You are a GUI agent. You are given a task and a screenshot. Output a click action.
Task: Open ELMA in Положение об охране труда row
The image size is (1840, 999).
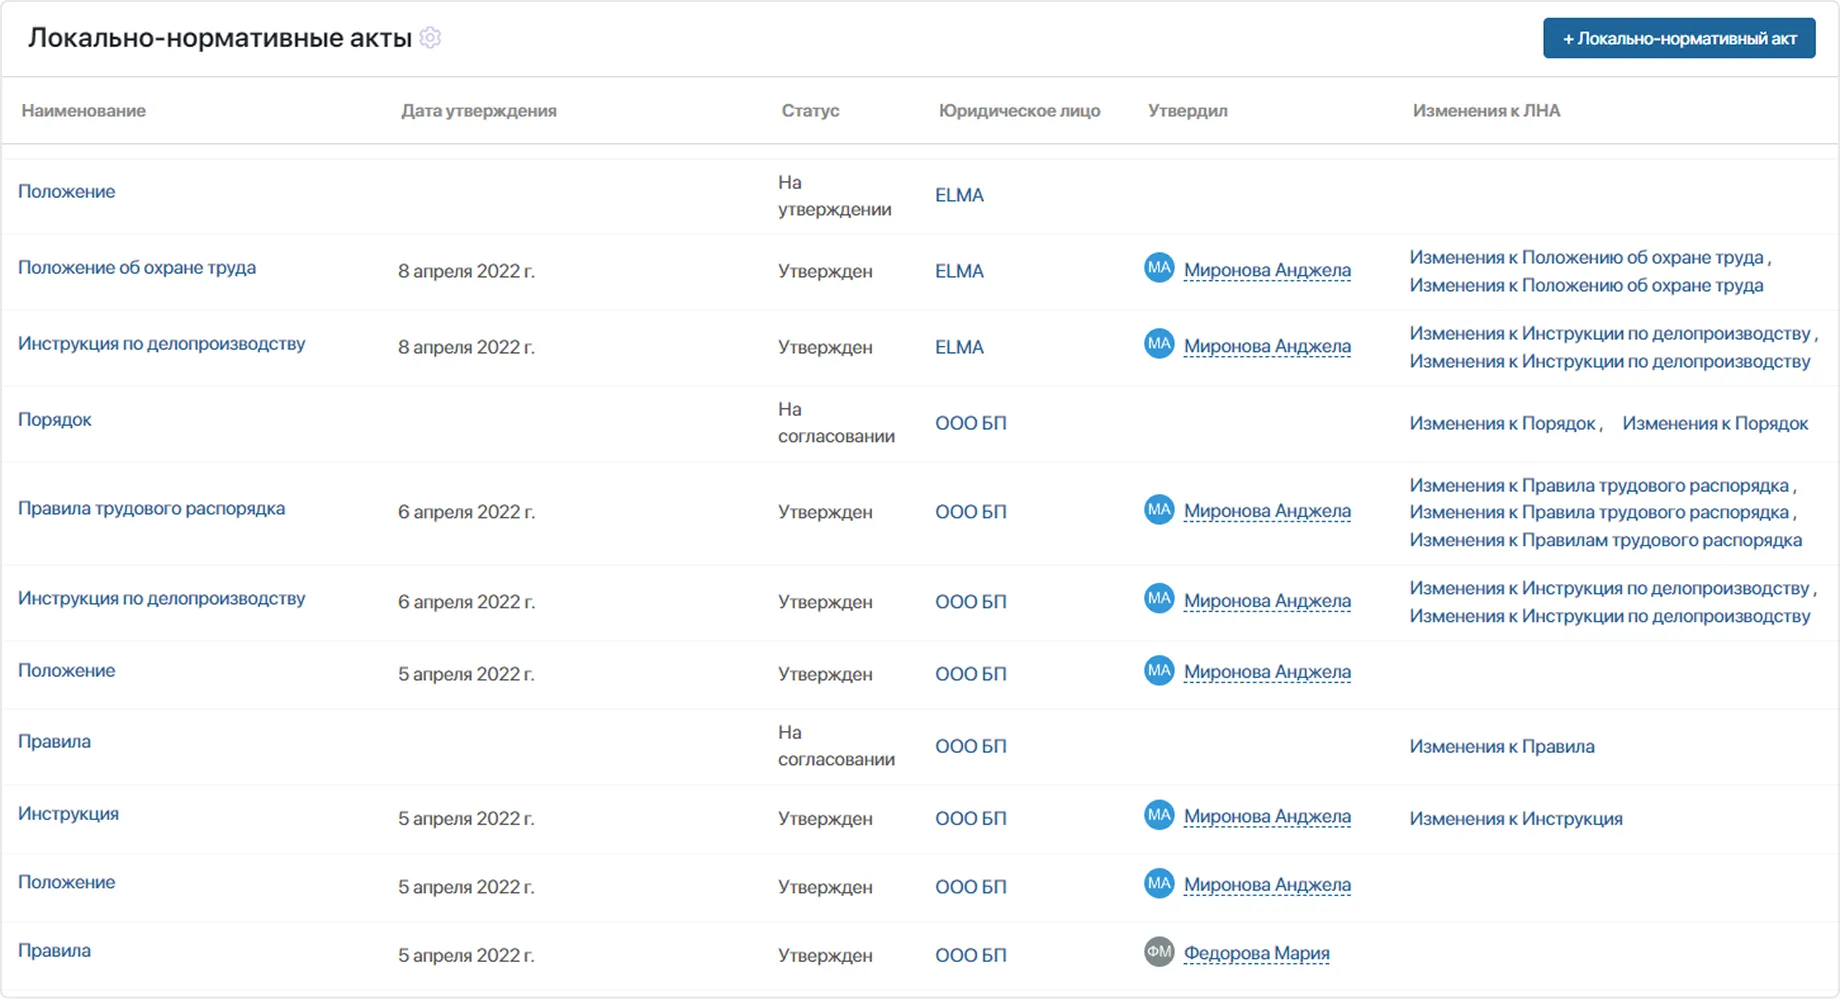coord(959,271)
